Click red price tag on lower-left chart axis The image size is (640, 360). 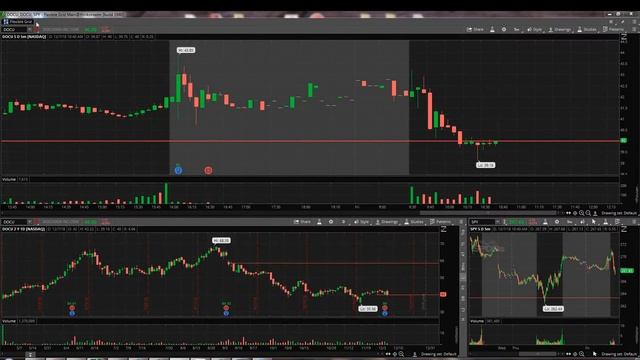pyautogui.click(x=443, y=294)
